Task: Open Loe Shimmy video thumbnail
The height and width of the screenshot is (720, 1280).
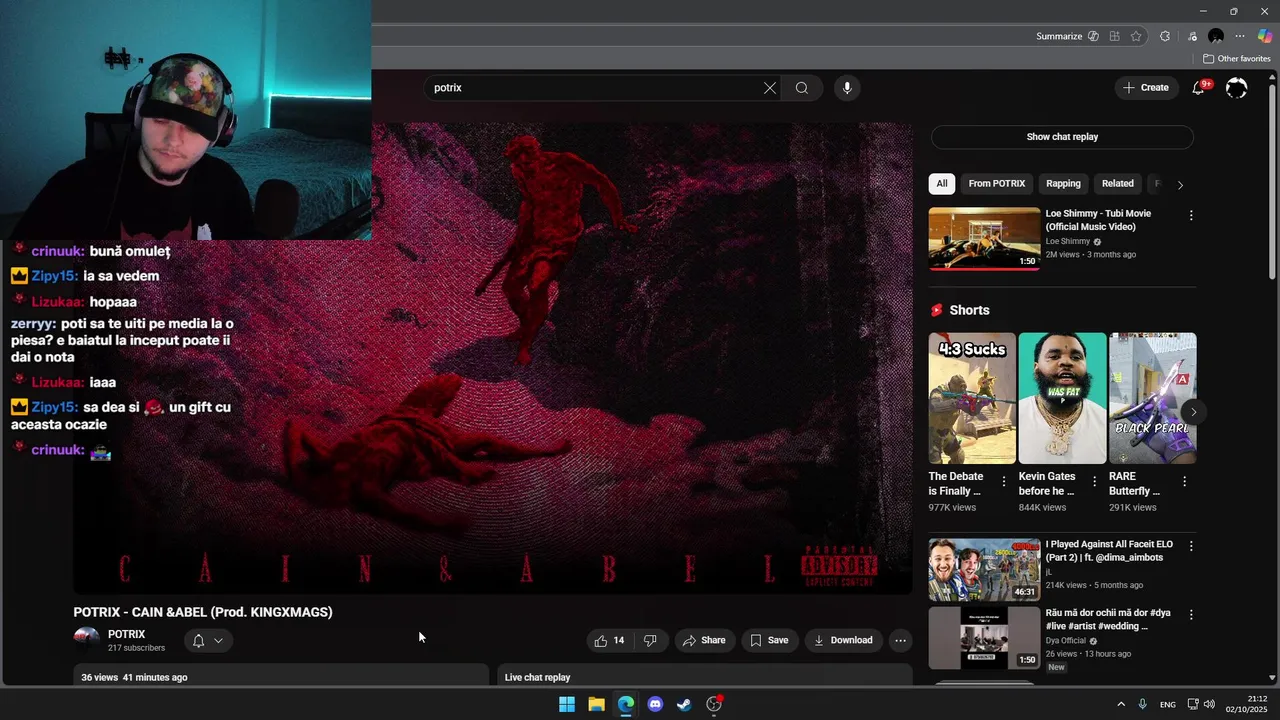Action: pyautogui.click(x=984, y=239)
